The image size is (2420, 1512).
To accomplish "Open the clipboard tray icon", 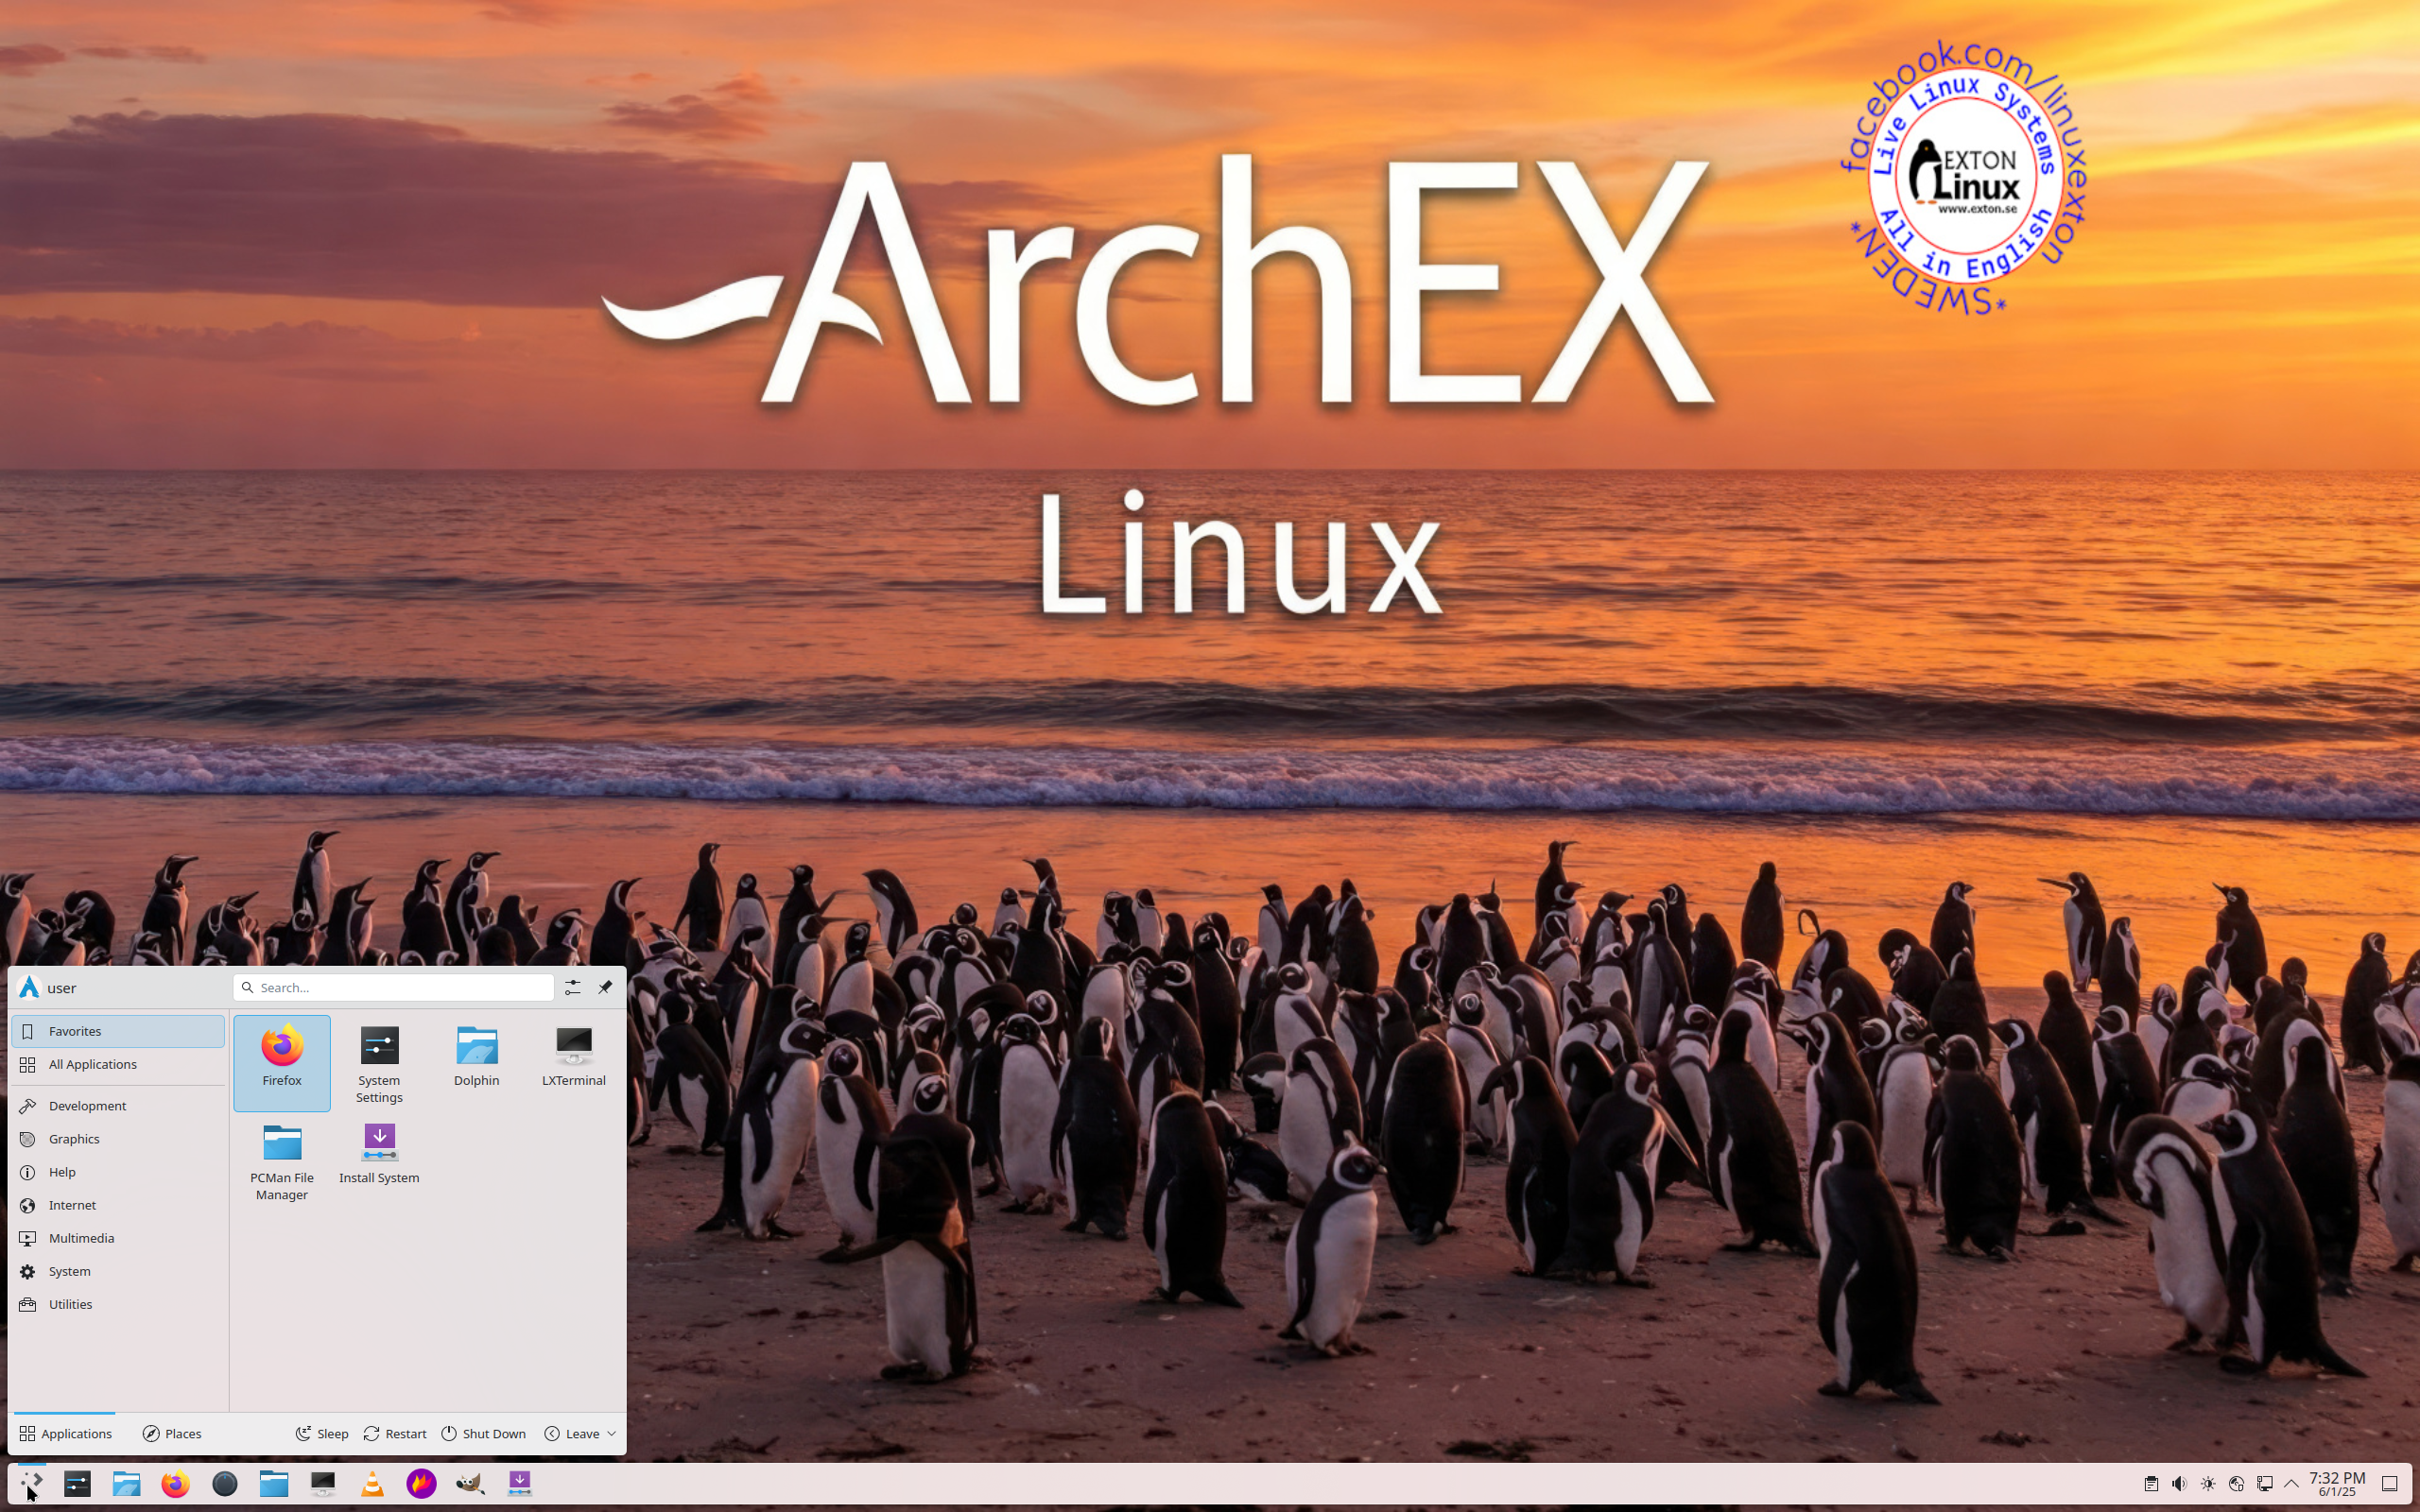I will [x=2150, y=1483].
